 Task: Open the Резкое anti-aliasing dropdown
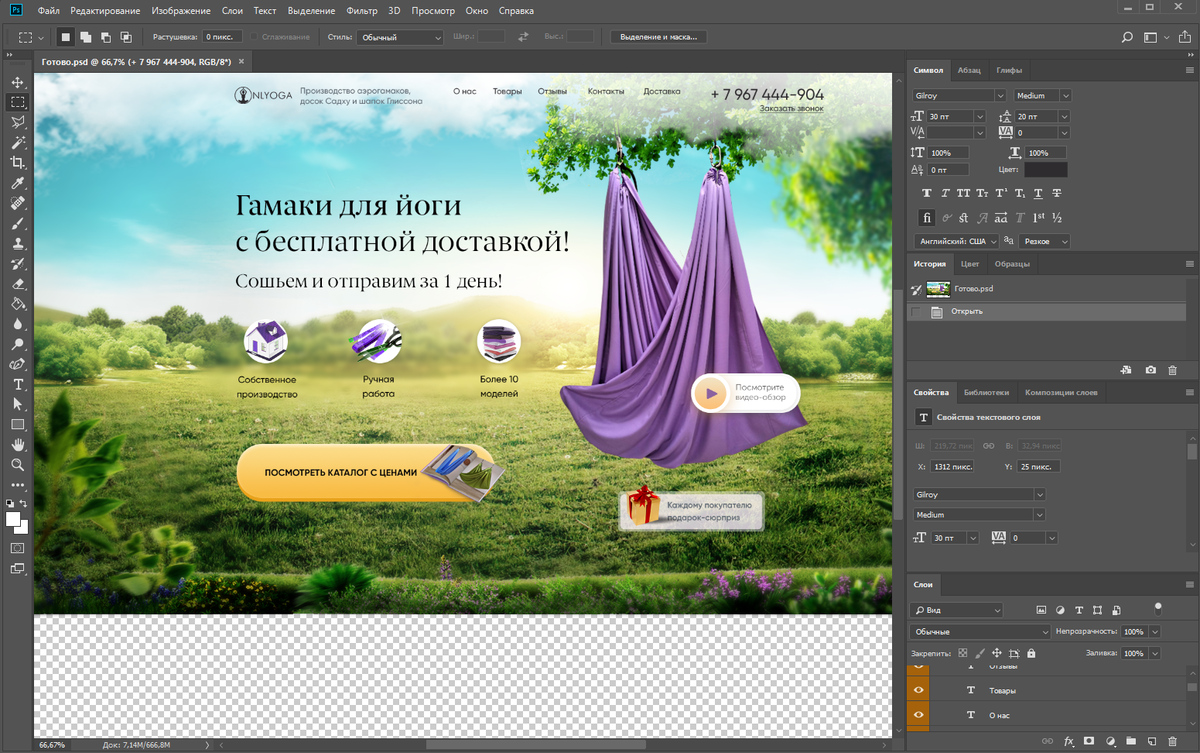[1043, 241]
